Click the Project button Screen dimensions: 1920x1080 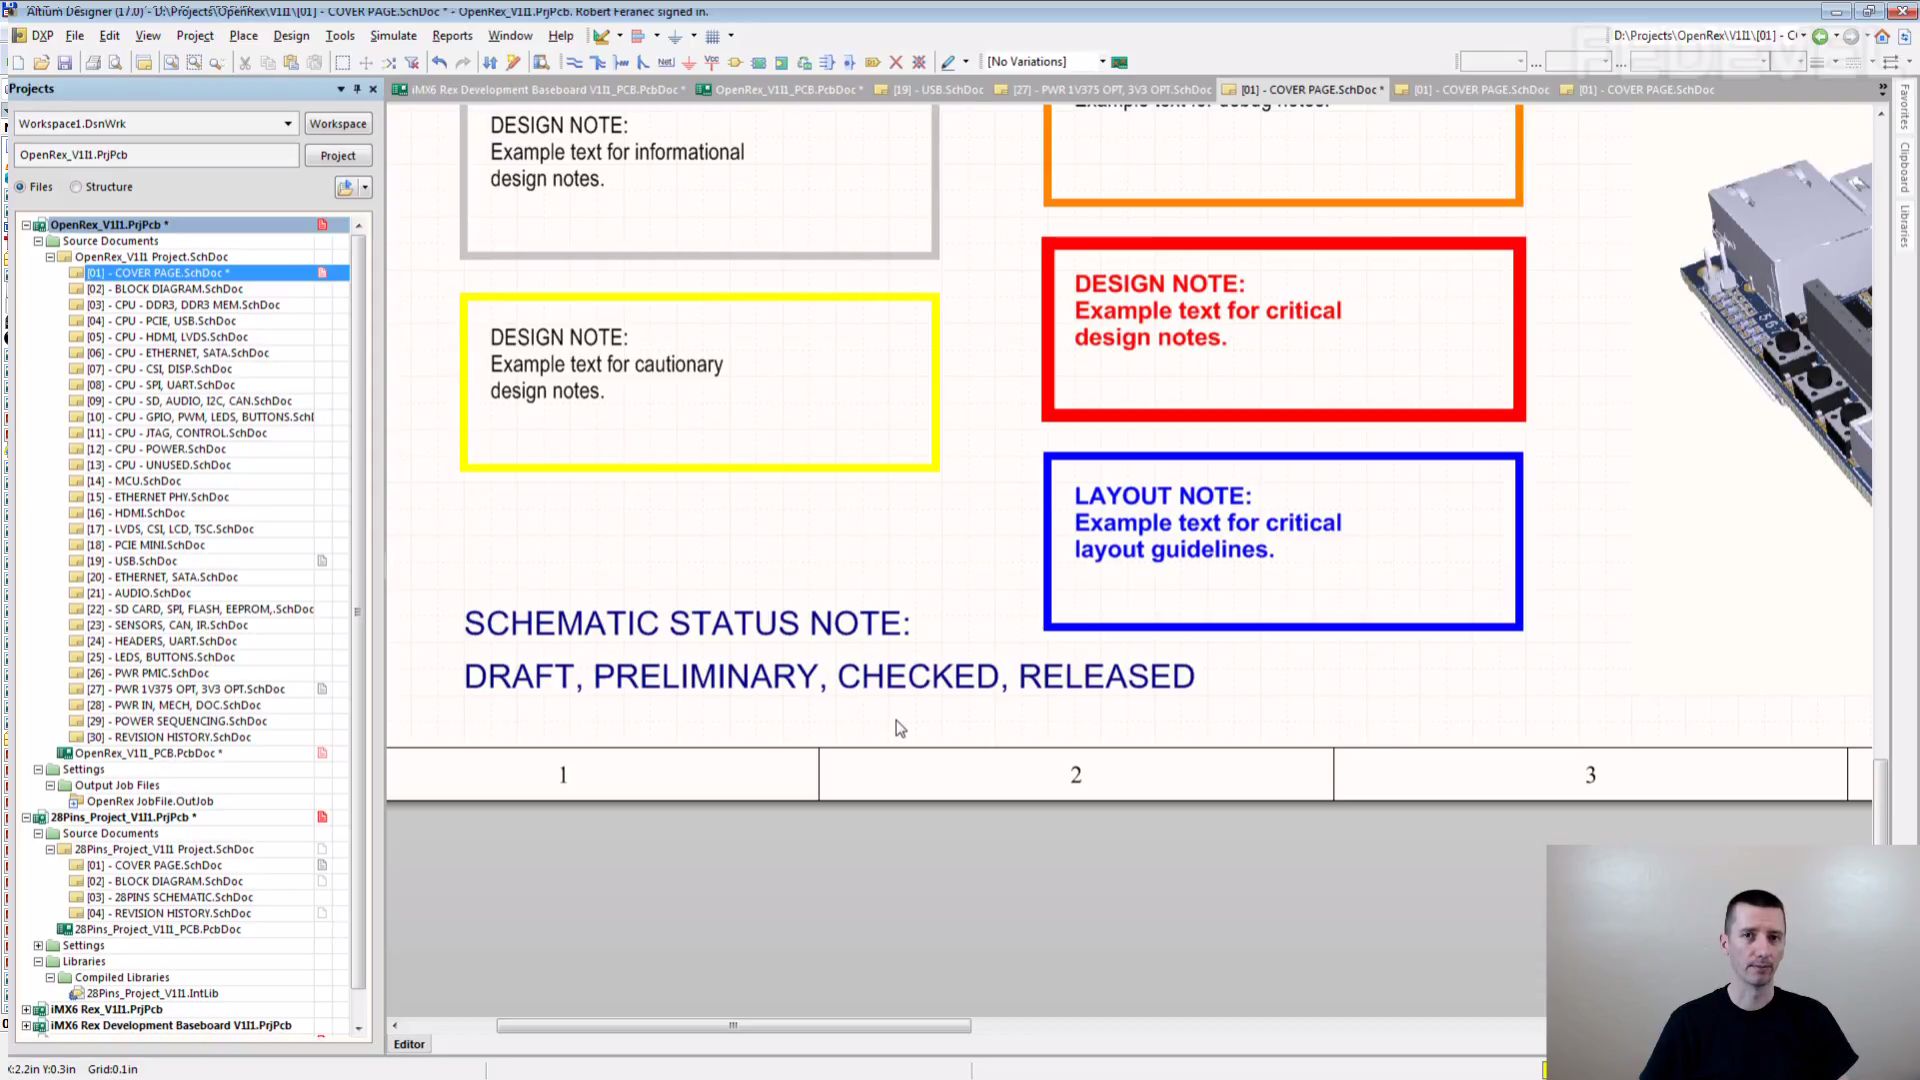[x=337, y=156]
